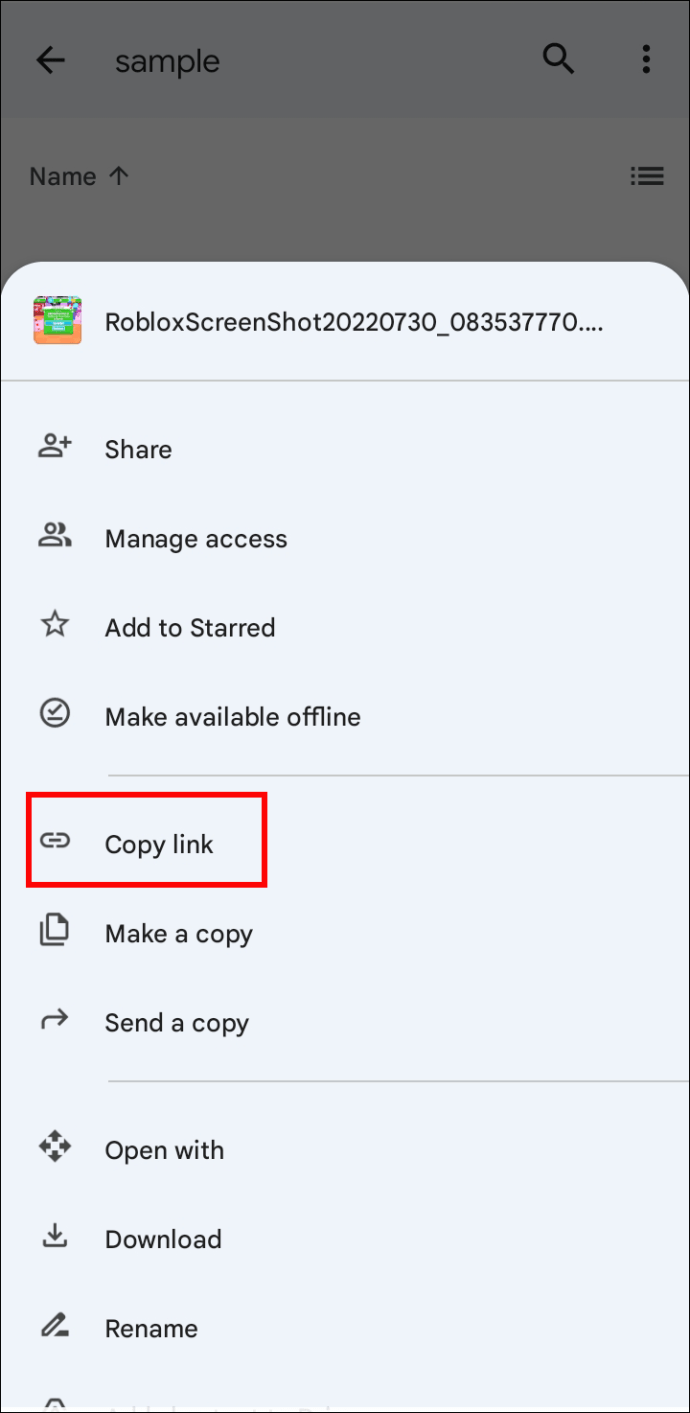Tap the RobloxScreenShot file name header
This screenshot has width=690, height=1413.
[354, 322]
